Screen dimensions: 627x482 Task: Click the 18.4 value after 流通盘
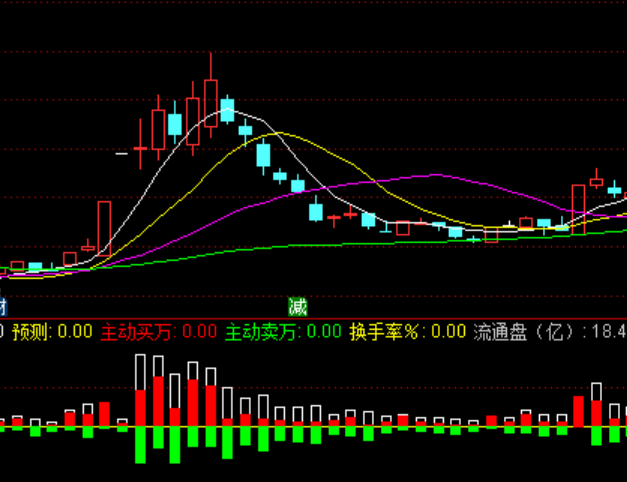(608, 331)
